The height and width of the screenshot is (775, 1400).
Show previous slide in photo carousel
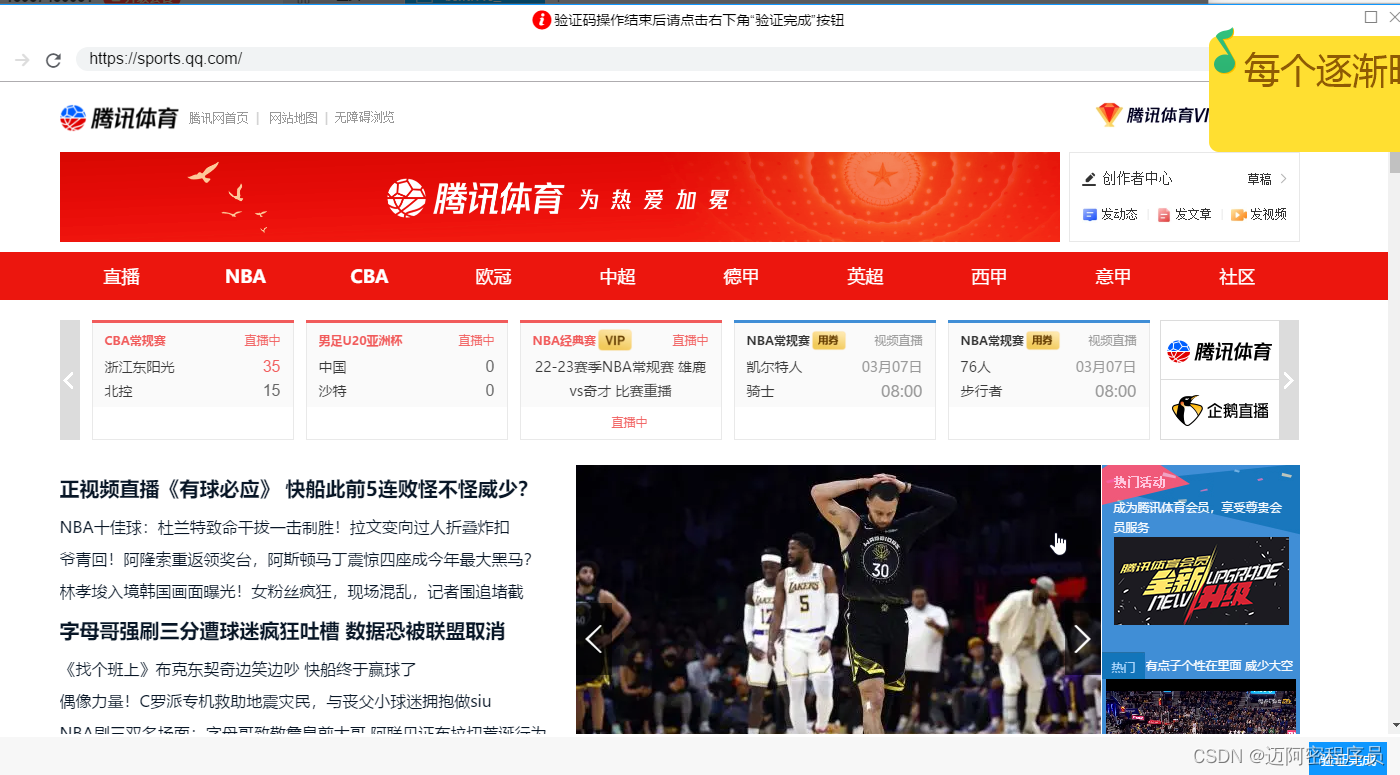click(x=594, y=639)
